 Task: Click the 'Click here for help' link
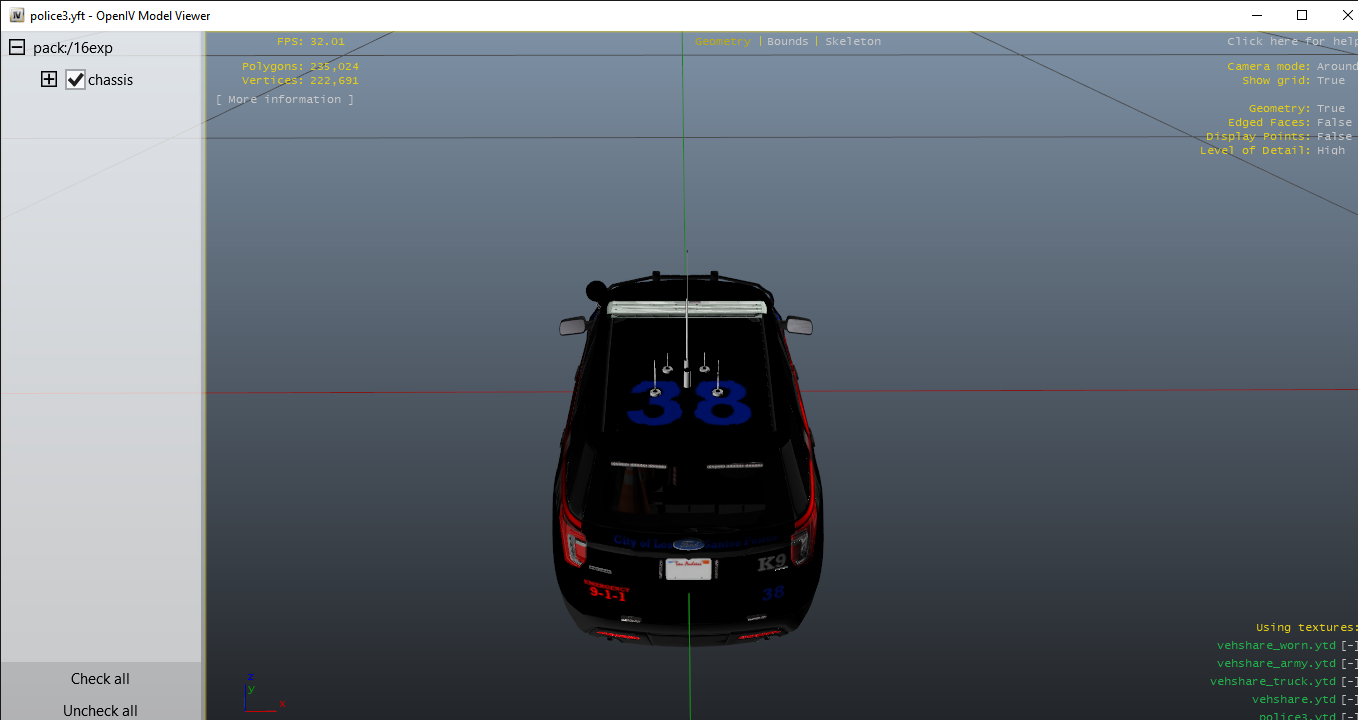click(x=1291, y=42)
